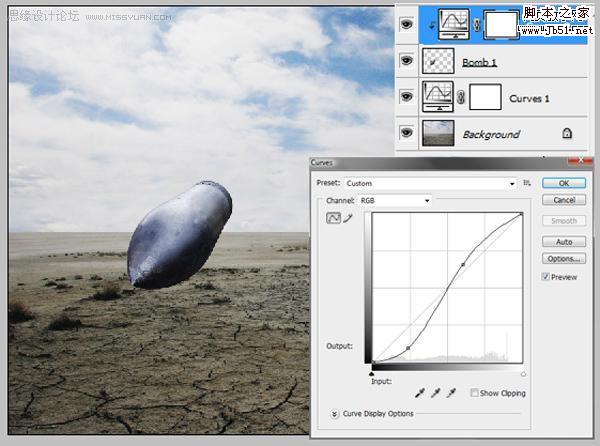Select the Curves 1 layer mask
600x446 pixels.
tap(485, 97)
